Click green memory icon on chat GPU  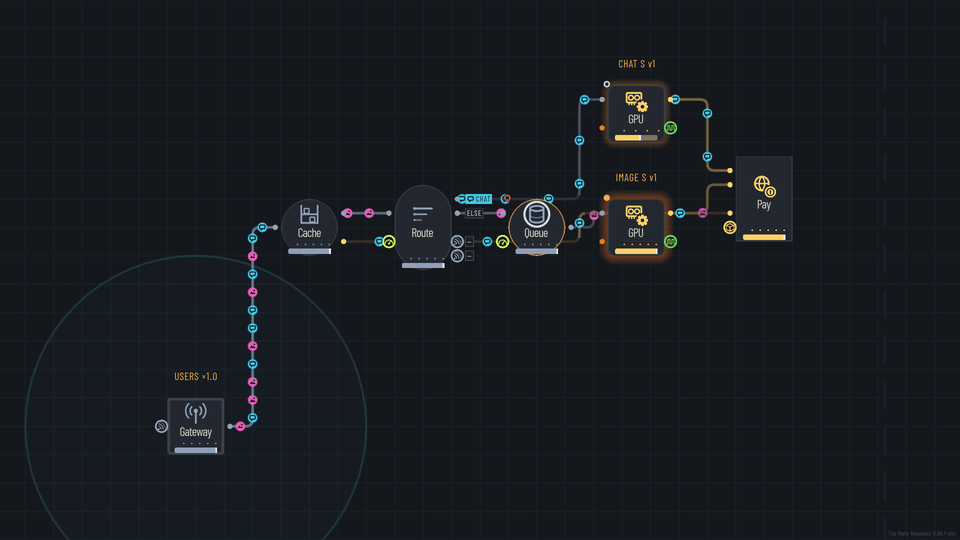click(x=670, y=128)
